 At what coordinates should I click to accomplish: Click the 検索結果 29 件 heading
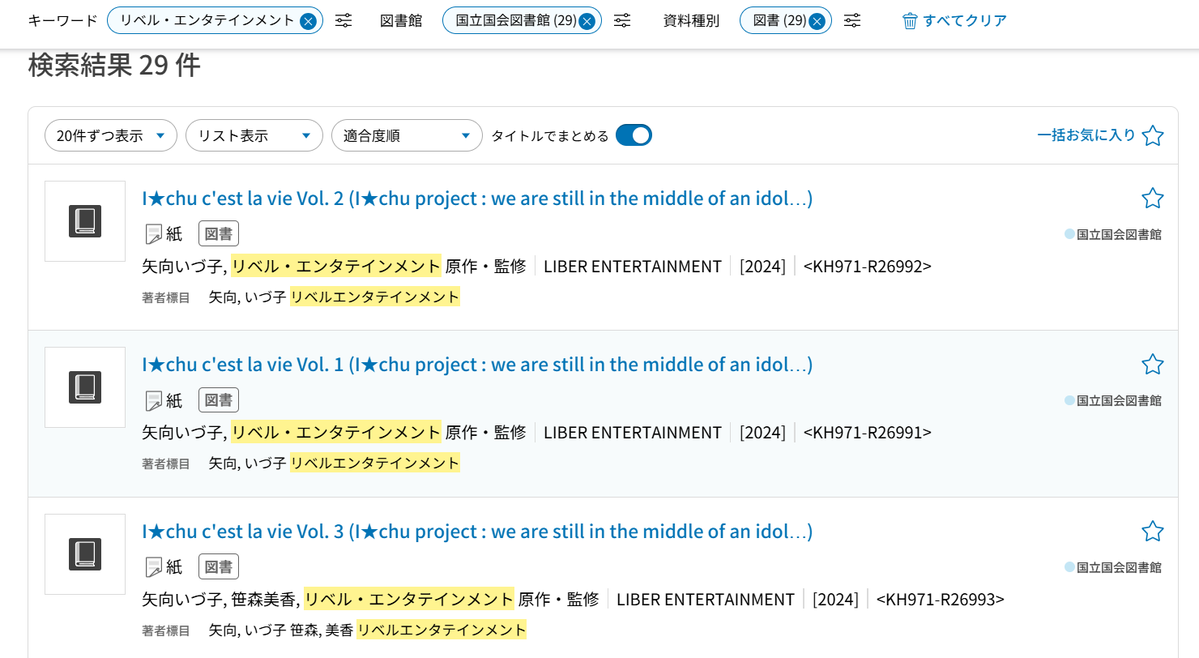click(x=114, y=66)
